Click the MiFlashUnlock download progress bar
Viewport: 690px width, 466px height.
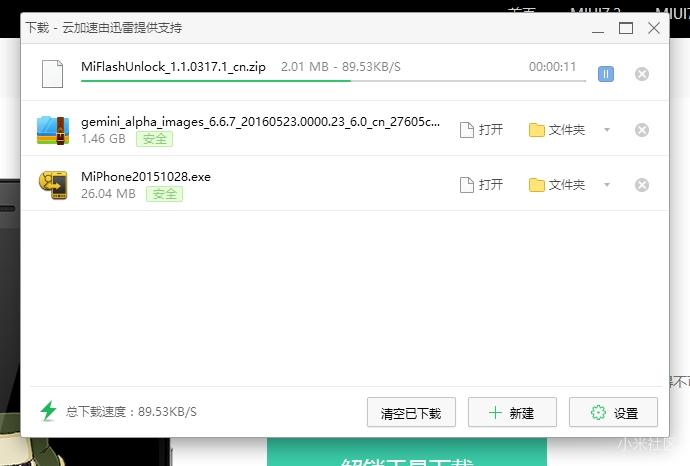click(x=333, y=81)
